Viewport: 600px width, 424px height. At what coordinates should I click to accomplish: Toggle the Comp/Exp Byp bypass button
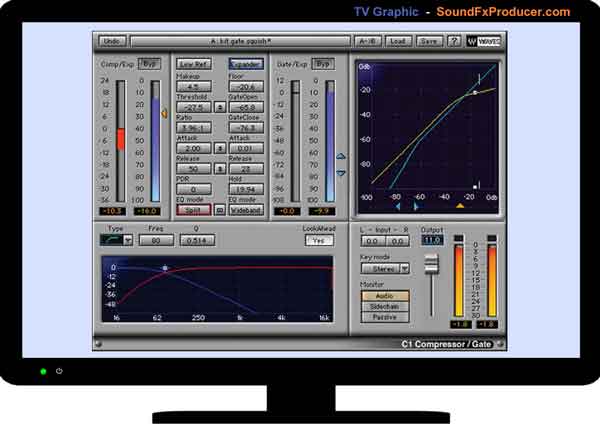coord(149,64)
